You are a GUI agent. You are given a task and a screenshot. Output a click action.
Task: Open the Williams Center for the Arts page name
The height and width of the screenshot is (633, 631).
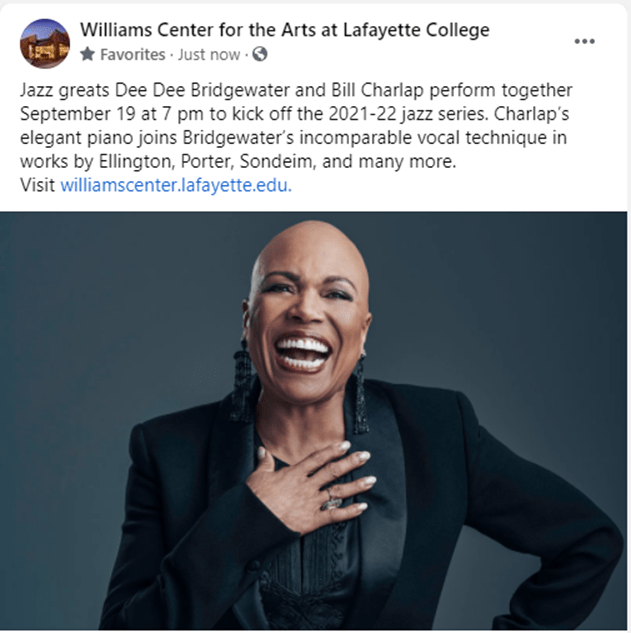pyautogui.click(x=285, y=30)
